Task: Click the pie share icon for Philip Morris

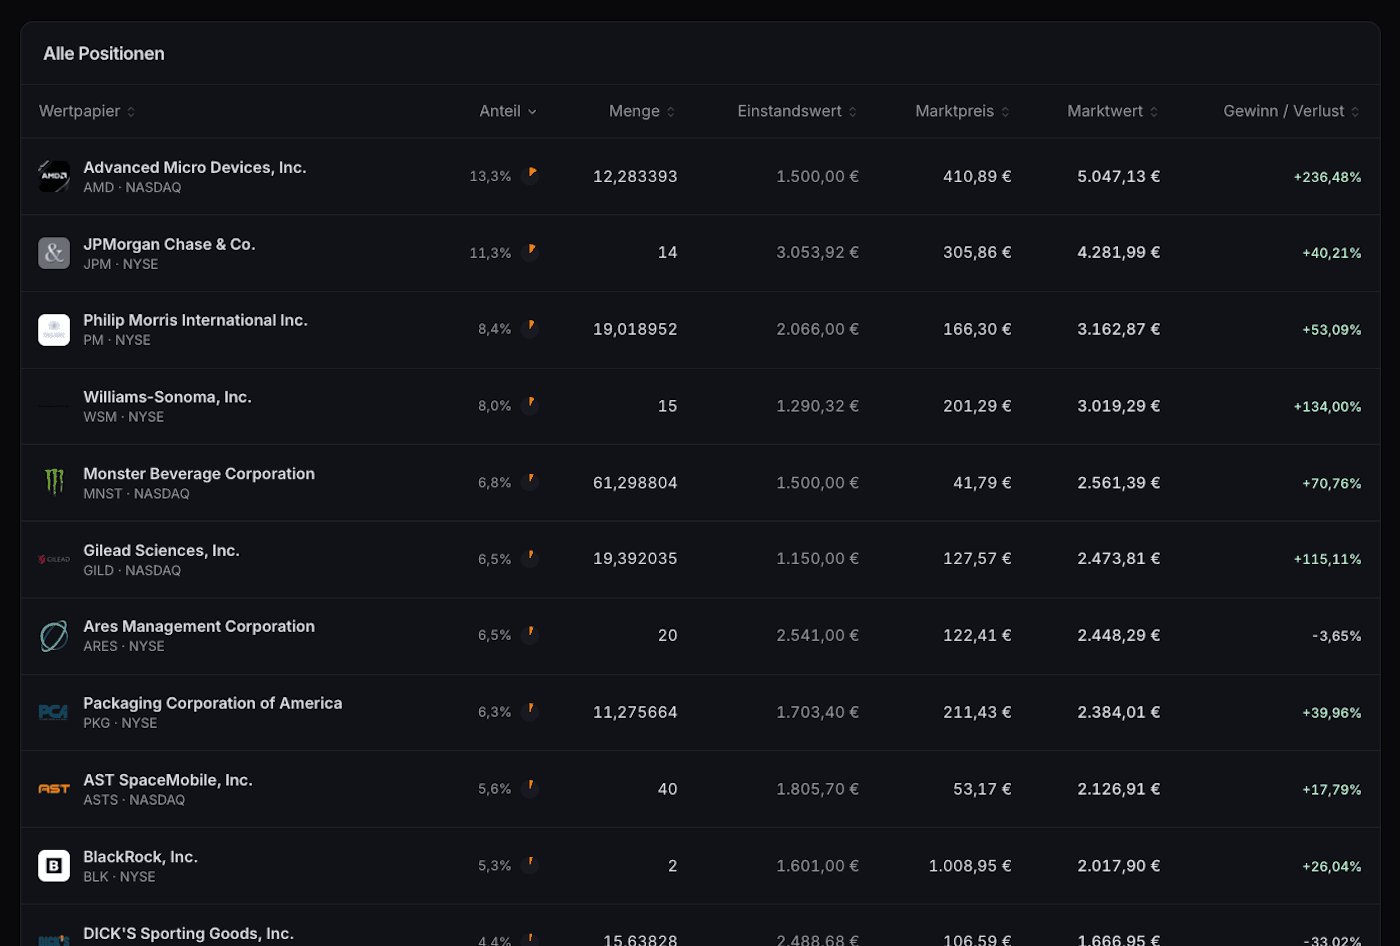Action: (x=530, y=328)
